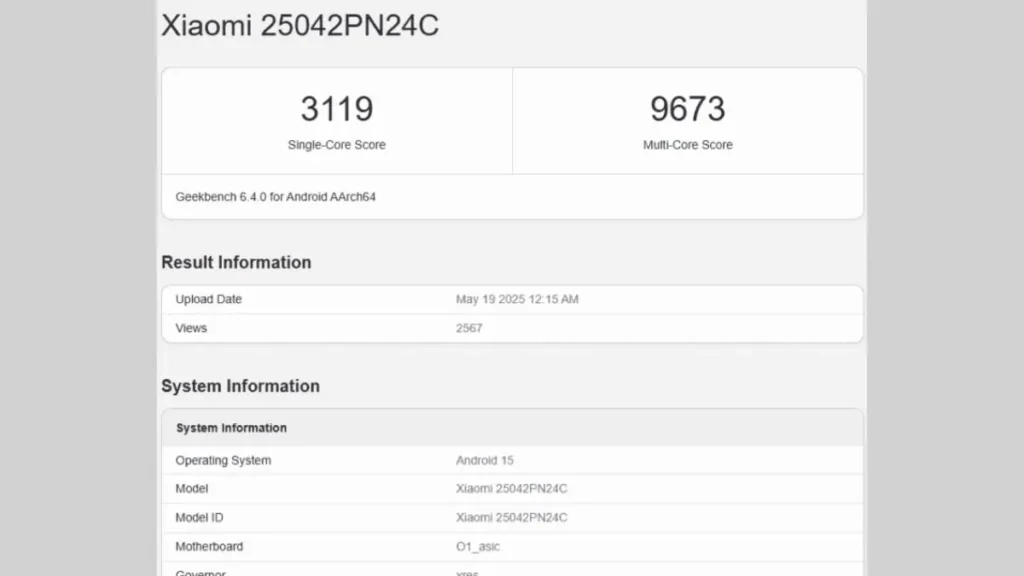Click the Motherboard label
The width and height of the screenshot is (1024, 576).
[x=209, y=547]
